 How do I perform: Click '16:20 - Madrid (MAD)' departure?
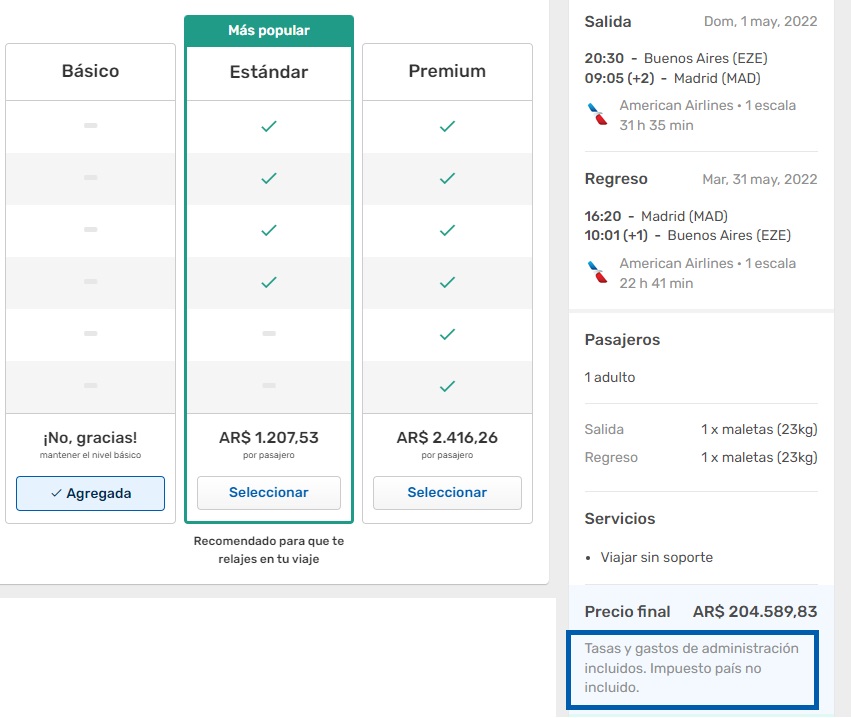pyautogui.click(x=656, y=216)
